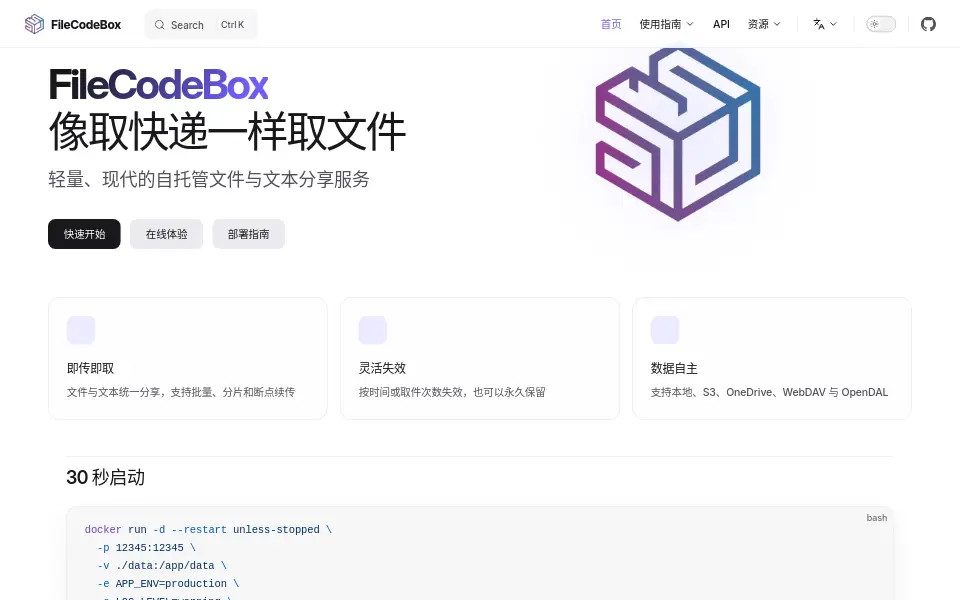Open language selector chevron
Screen dimensions: 960x600
[833, 24]
